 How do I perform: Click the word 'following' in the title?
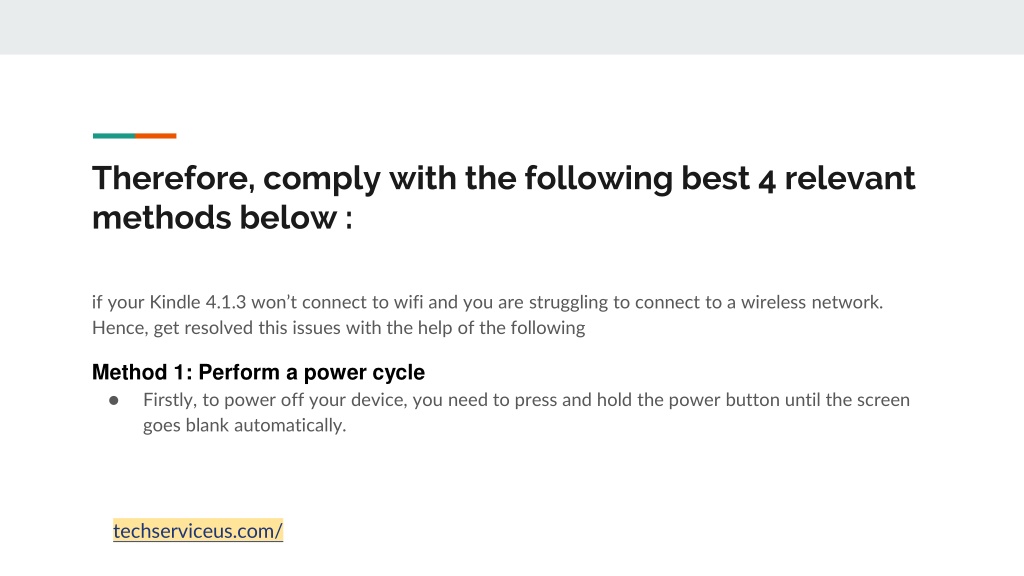599,179
